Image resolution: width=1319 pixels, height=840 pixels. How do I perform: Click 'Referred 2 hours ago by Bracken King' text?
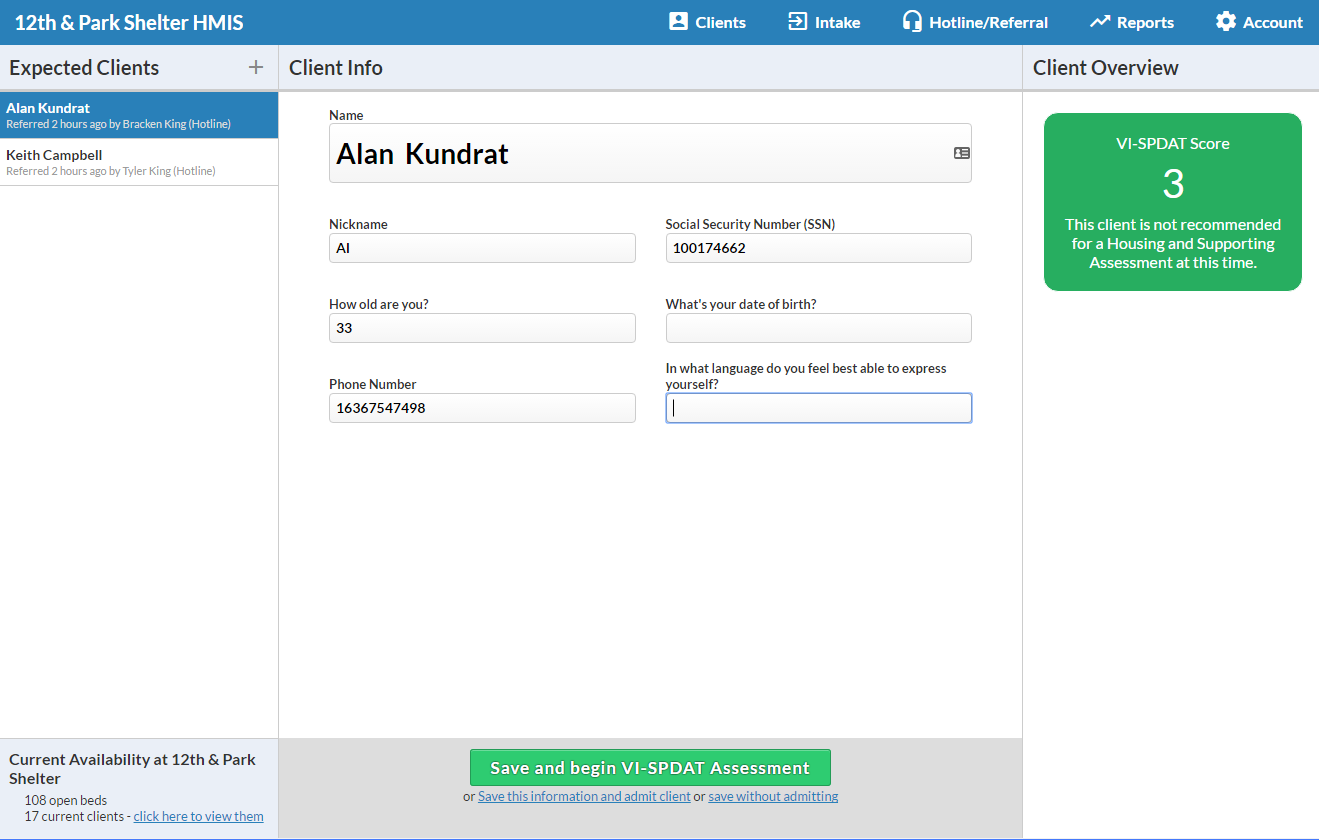click(118, 124)
